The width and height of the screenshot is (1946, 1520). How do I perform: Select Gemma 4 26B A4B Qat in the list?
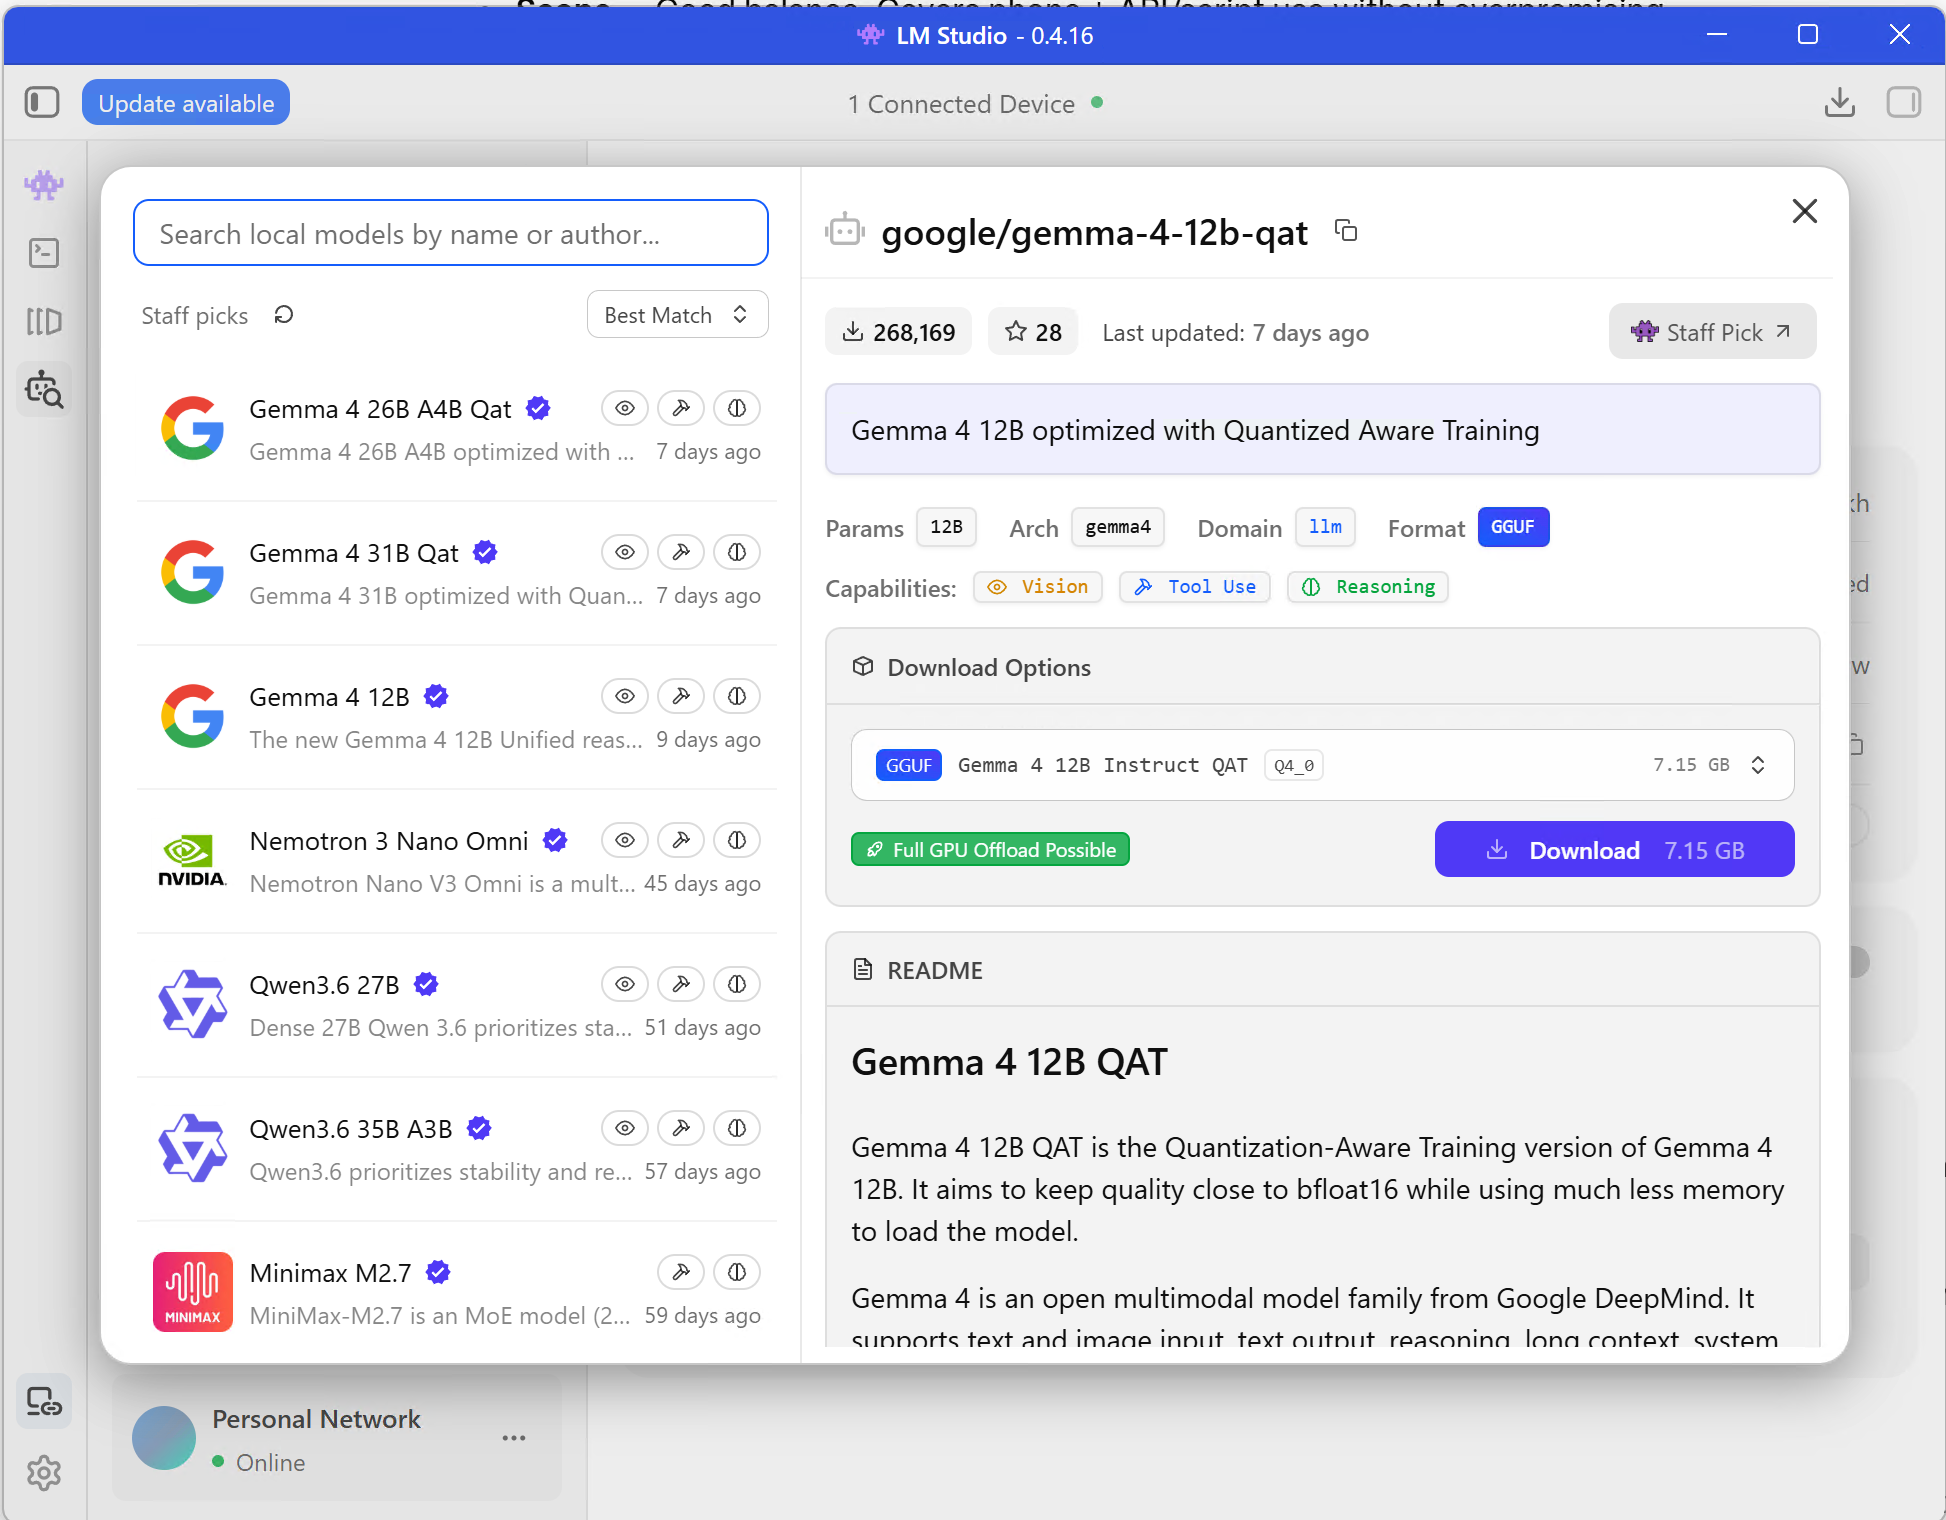click(x=457, y=430)
